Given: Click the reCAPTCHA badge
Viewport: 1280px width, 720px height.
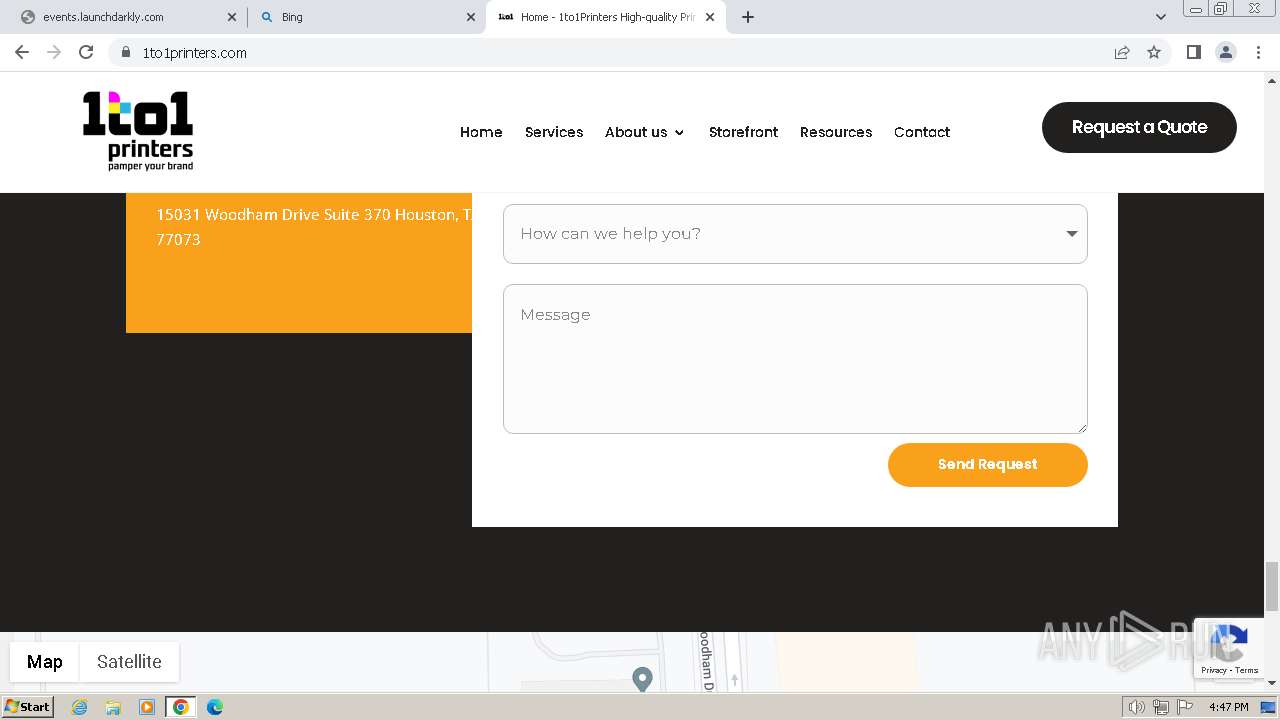Looking at the screenshot, I should [x=1228, y=648].
